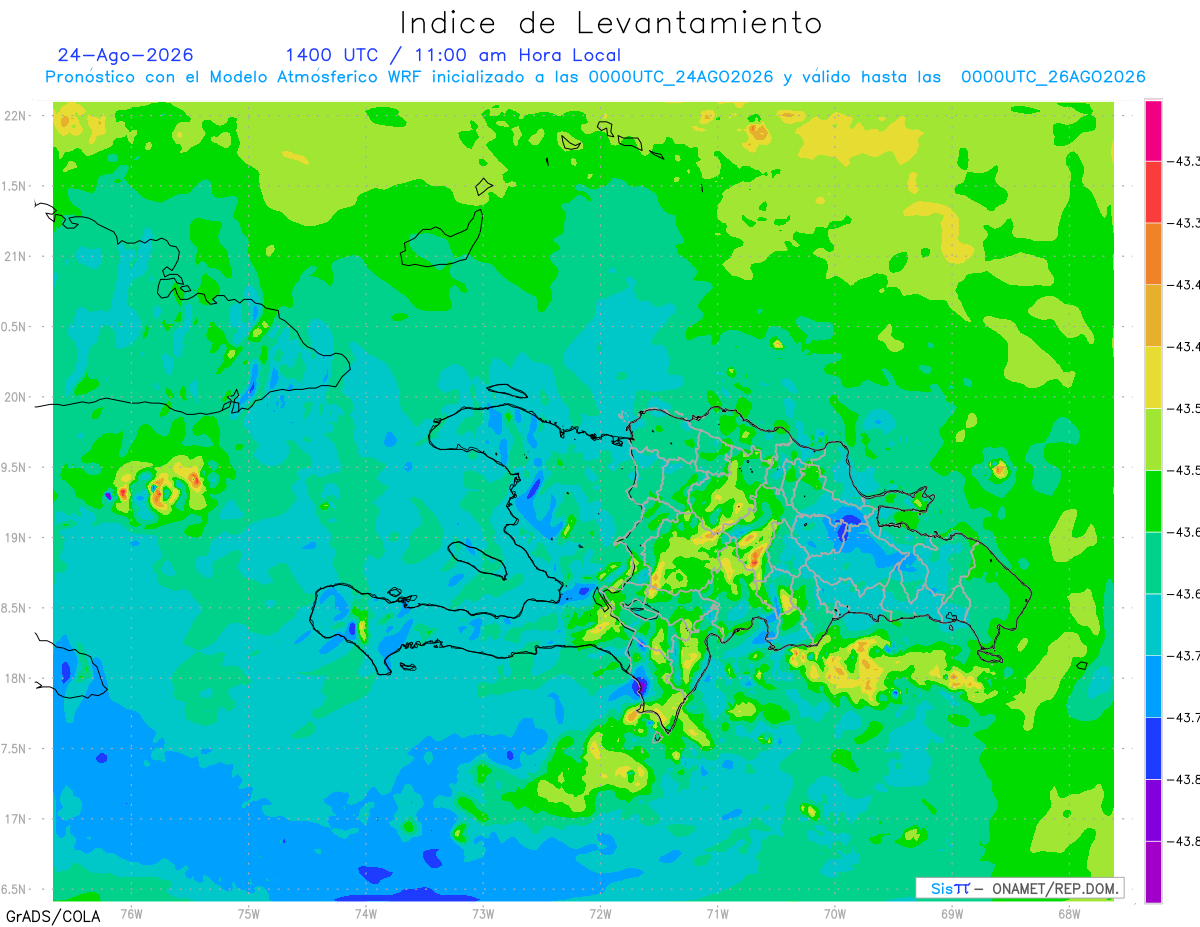Click the royal blue color bar swatch
1200x927 pixels.
coord(1153,748)
